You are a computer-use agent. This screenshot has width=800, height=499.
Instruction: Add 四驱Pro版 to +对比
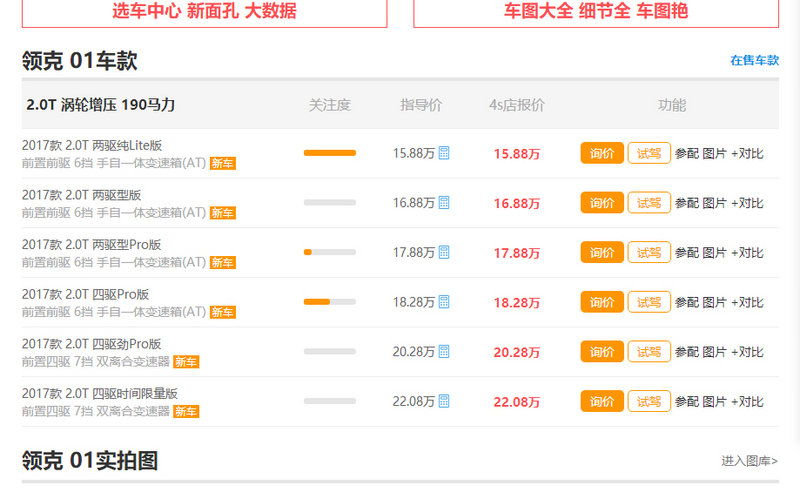click(747, 303)
